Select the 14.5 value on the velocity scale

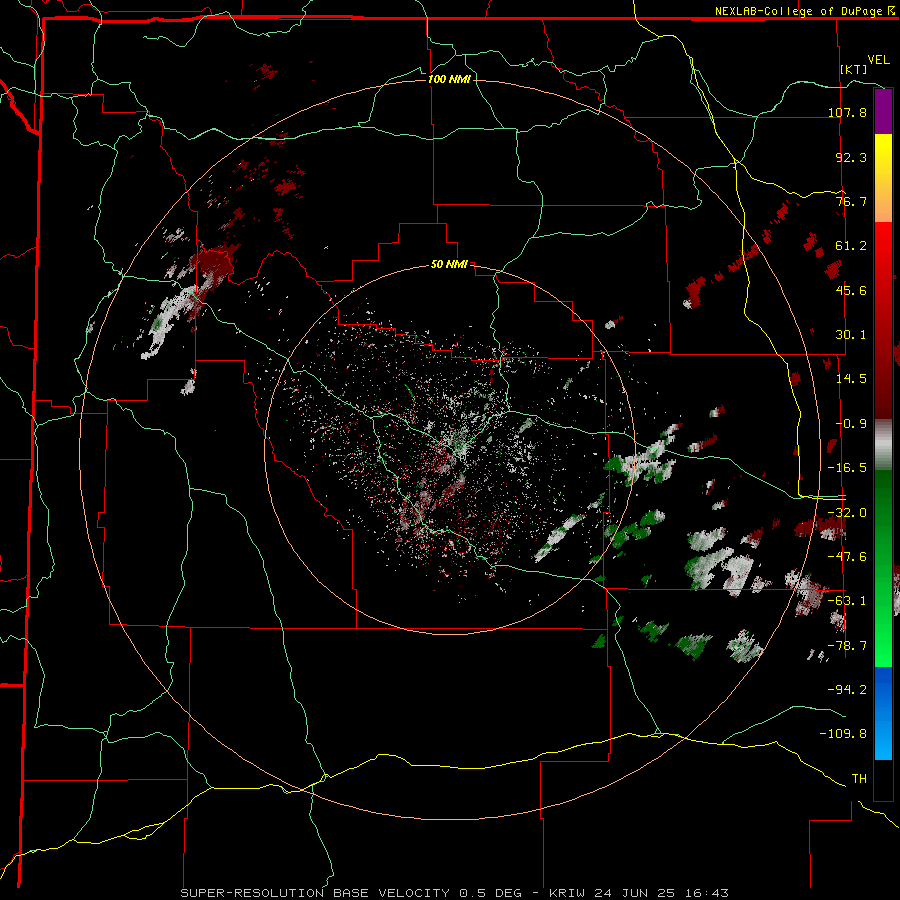[851, 379]
